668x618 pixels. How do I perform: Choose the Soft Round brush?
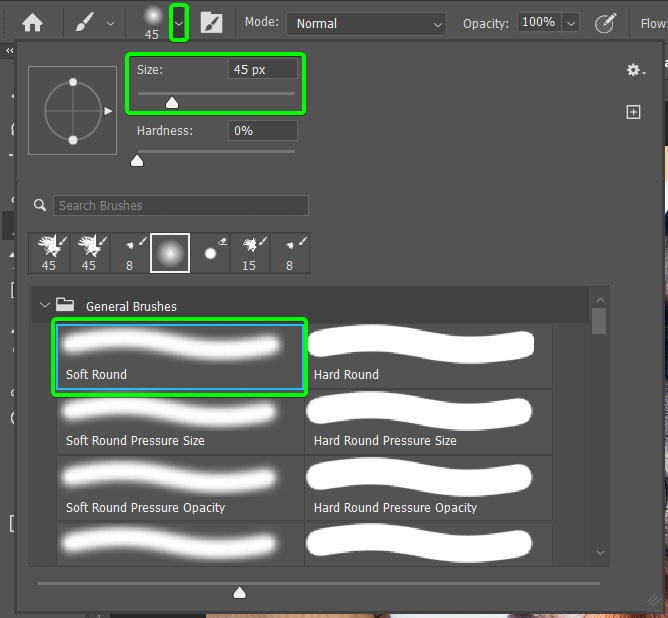tap(180, 357)
